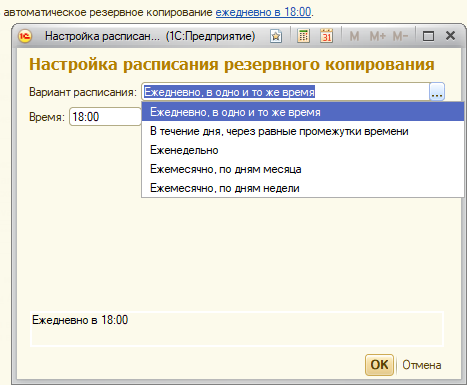Viewport: 467px width, 385px height.
Task: Select 'Ежедневно, в одно и то же время'
Action: [x=303, y=112]
